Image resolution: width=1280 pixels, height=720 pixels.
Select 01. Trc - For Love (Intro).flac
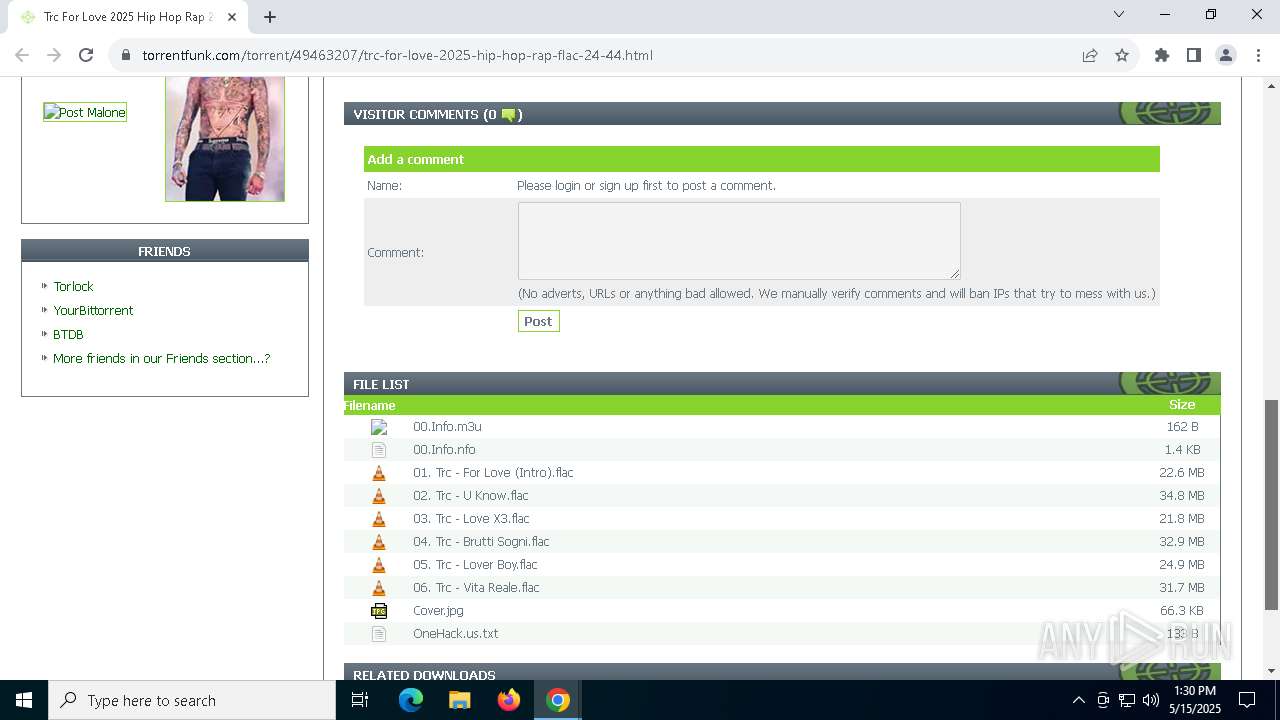point(493,472)
